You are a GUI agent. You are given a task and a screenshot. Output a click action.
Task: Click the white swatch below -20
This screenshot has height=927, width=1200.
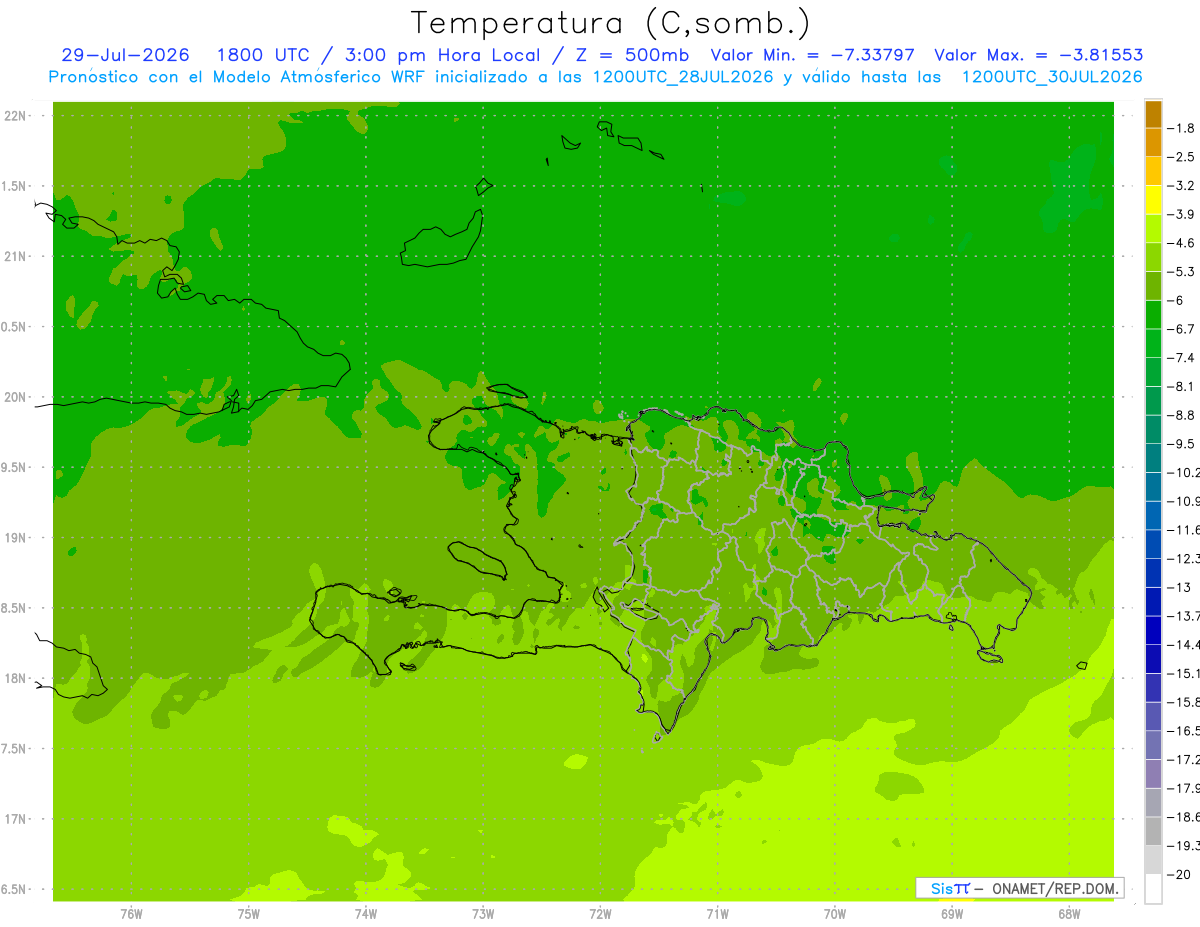click(1153, 889)
